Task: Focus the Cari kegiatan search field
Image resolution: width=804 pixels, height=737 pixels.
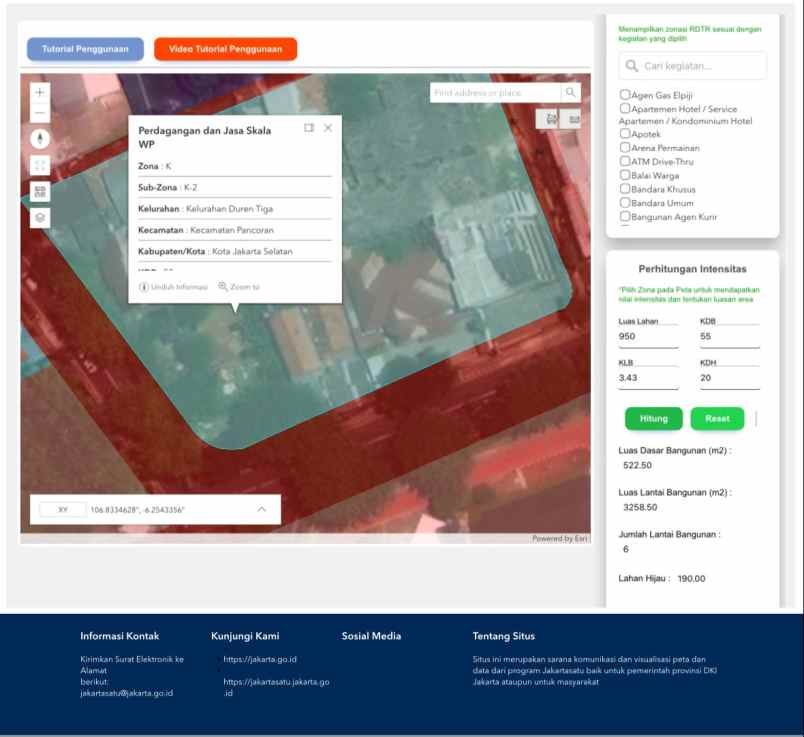Action: (x=692, y=66)
